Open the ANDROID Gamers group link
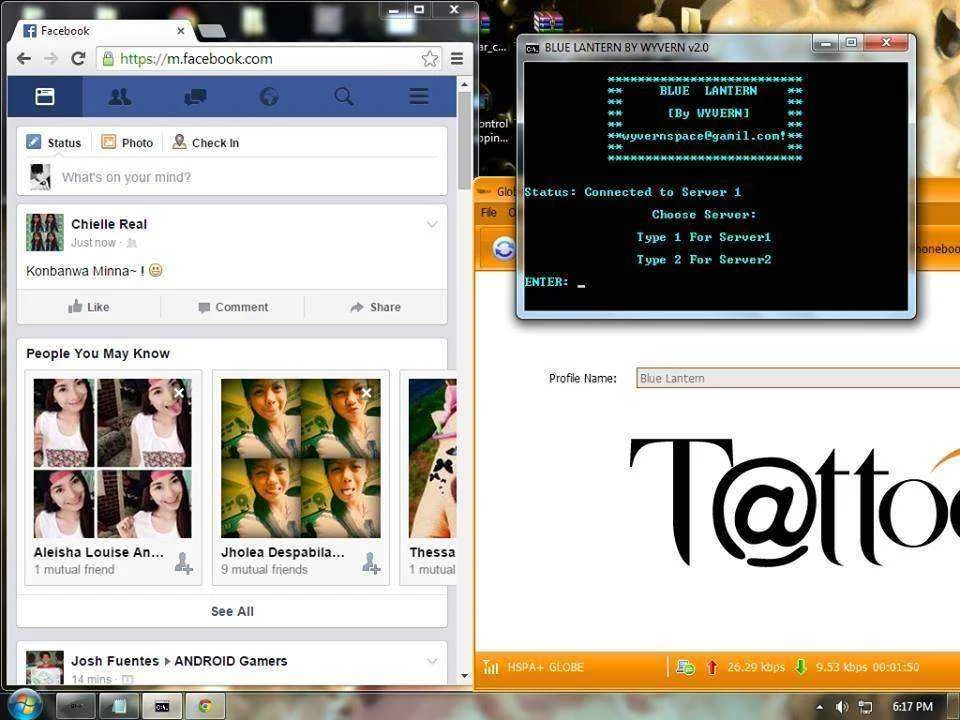Viewport: 960px width, 720px height. click(x=231, y=661)
